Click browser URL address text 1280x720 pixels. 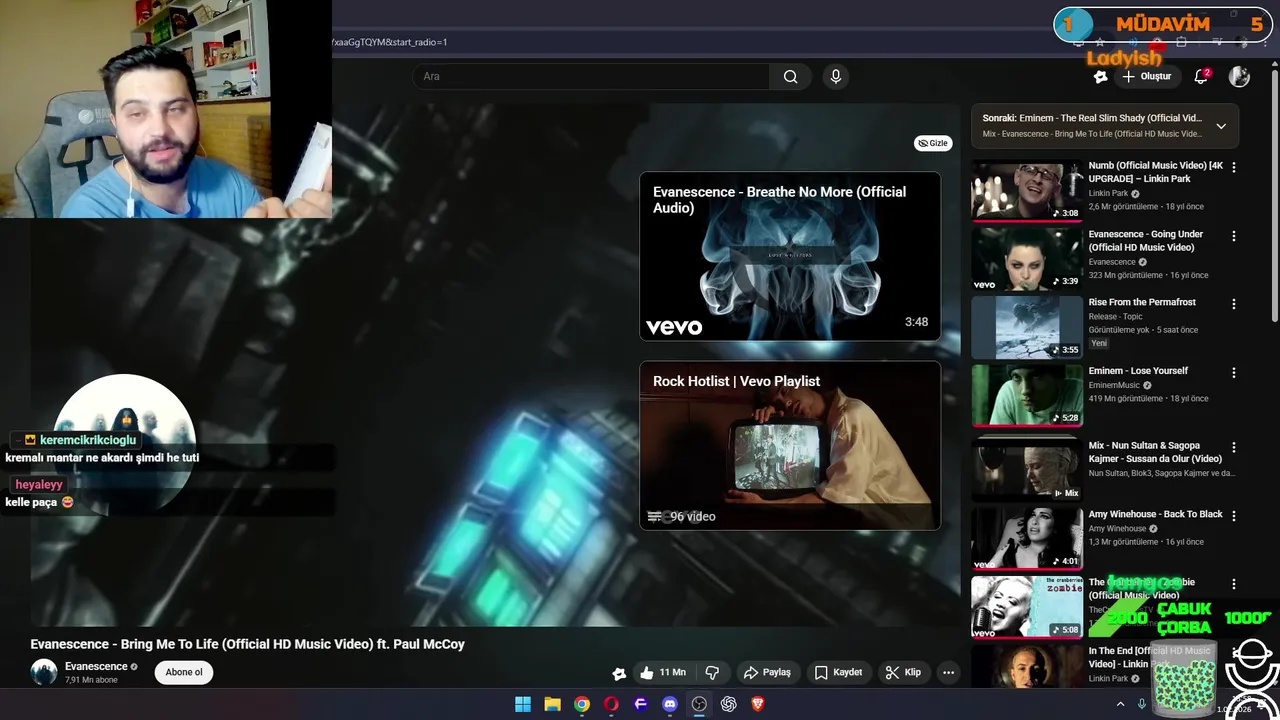(x=390, y=42)
